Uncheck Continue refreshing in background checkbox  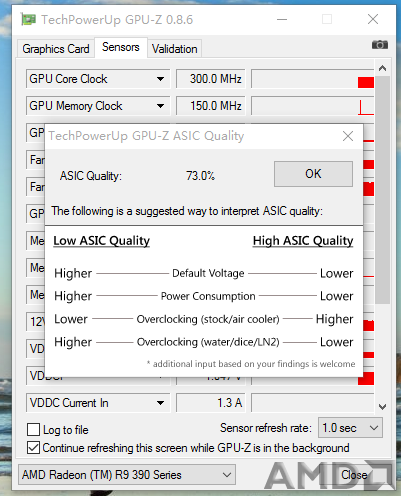click(33, 448)
